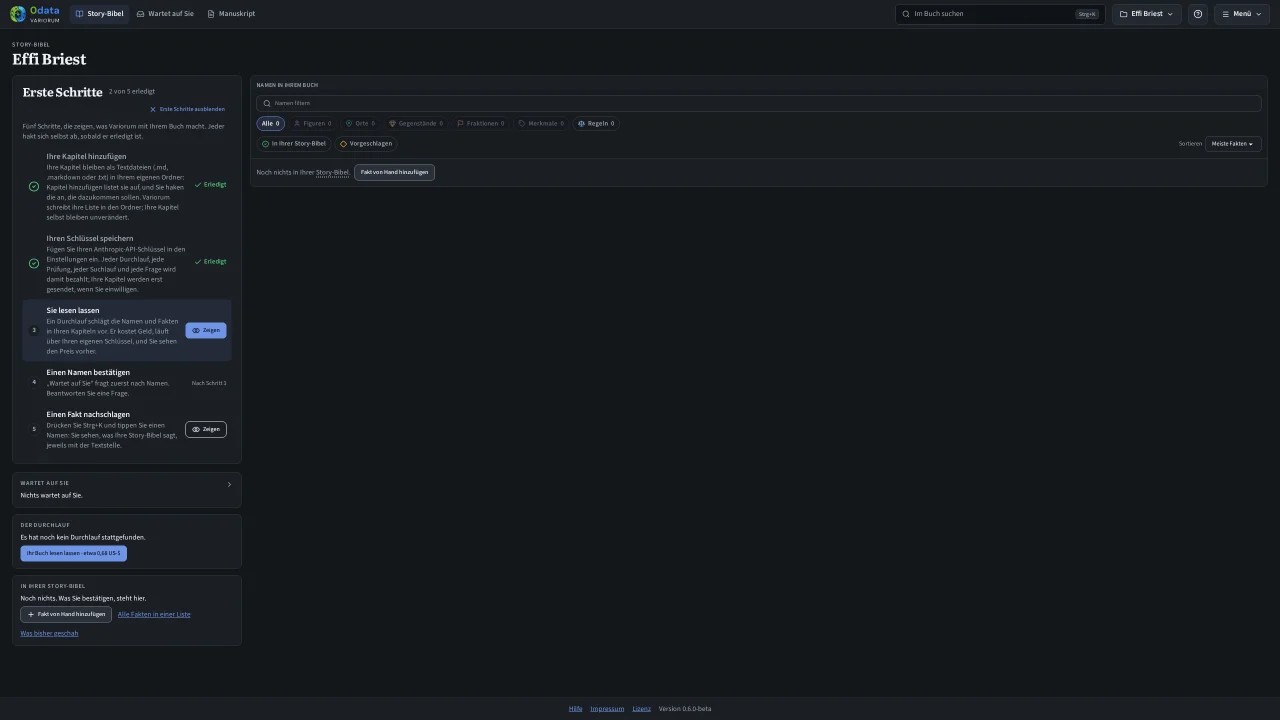Screen dimensions: 1280x720
Task: Select the Gegenstände filter chip
Action: (x=416, y=124)
